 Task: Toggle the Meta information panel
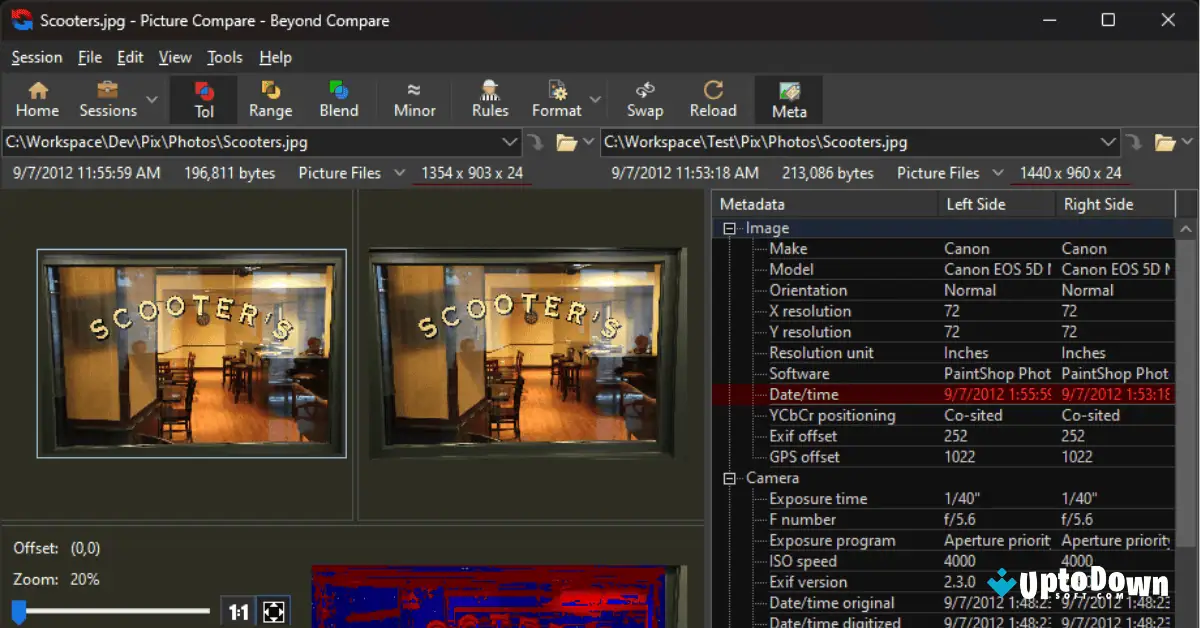click(788, 99)
